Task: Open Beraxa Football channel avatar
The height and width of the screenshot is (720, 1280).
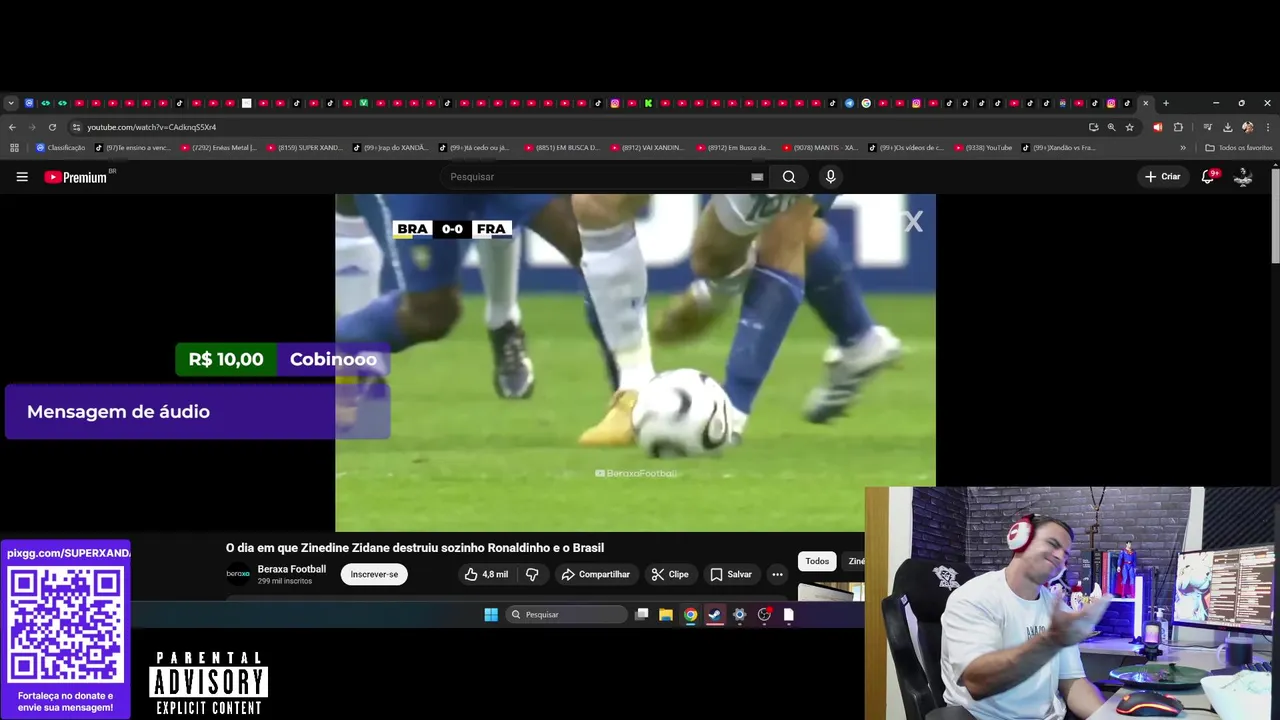Action: point(238,574)
